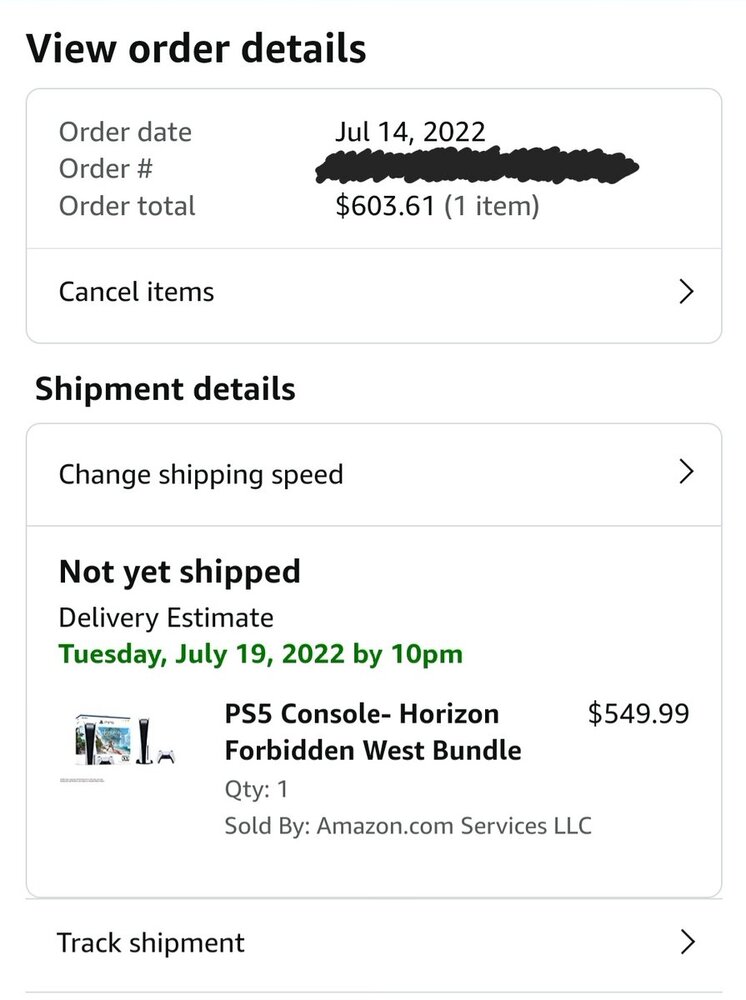Click the Order total label
The height and width of the screenshot is (1000, 746).
coord(127,207)
